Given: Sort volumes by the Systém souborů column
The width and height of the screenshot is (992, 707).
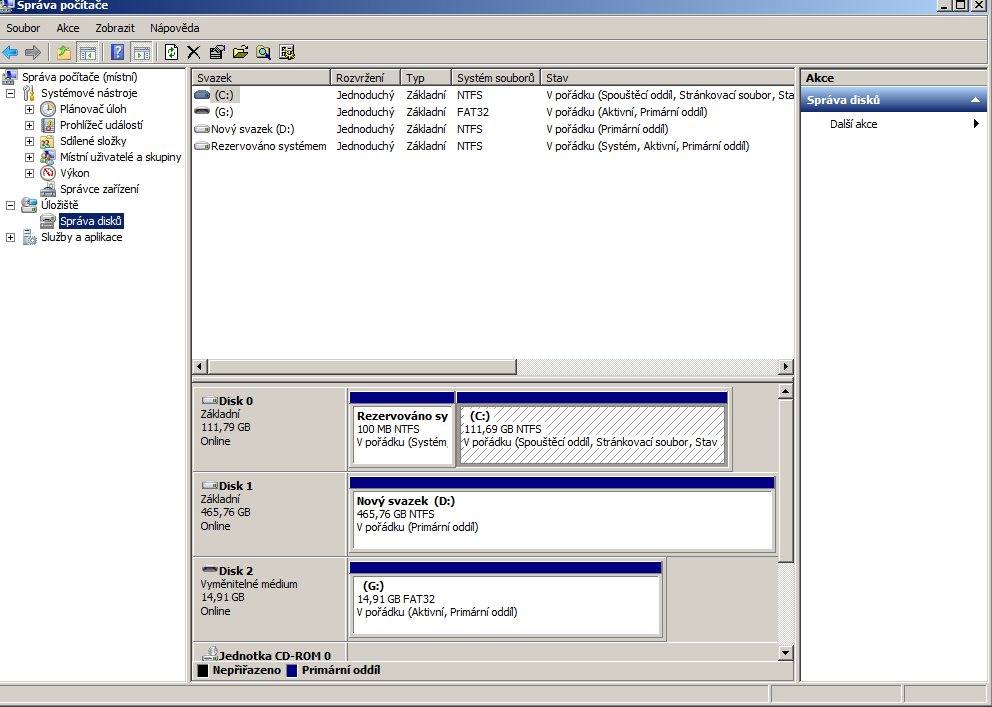Looking at the screenshot, I should 496,78.
